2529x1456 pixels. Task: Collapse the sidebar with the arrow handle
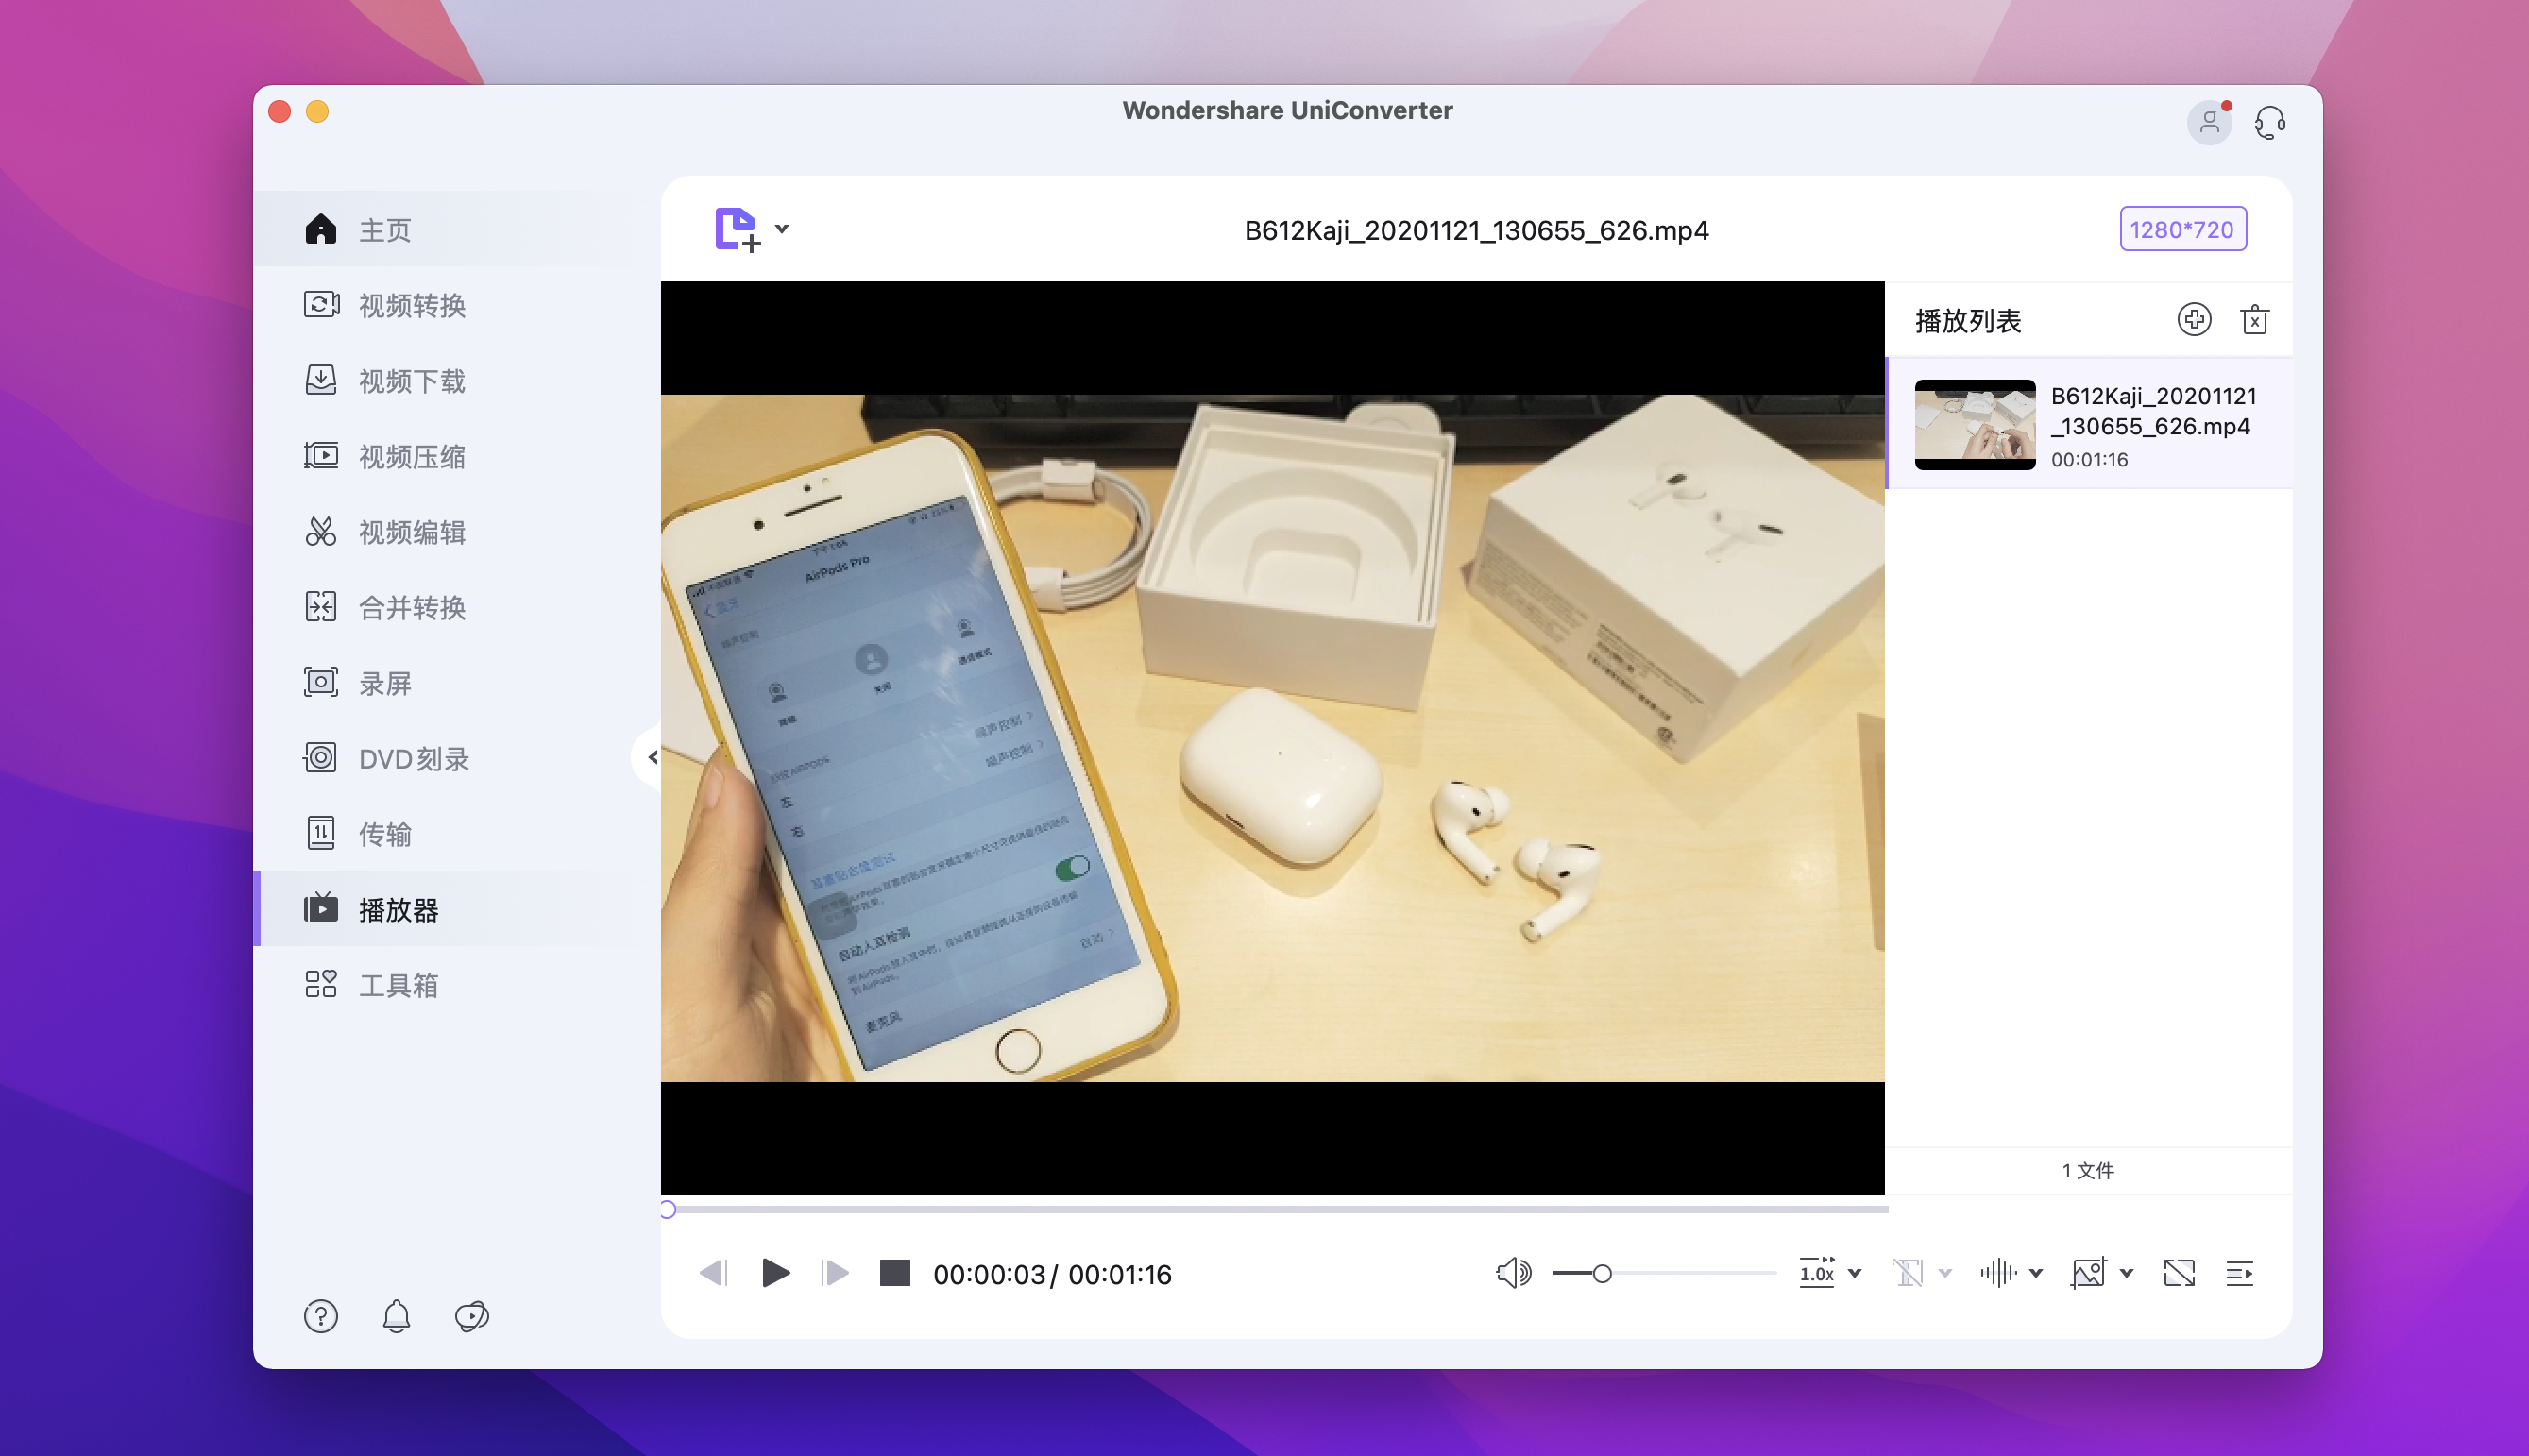651,757
